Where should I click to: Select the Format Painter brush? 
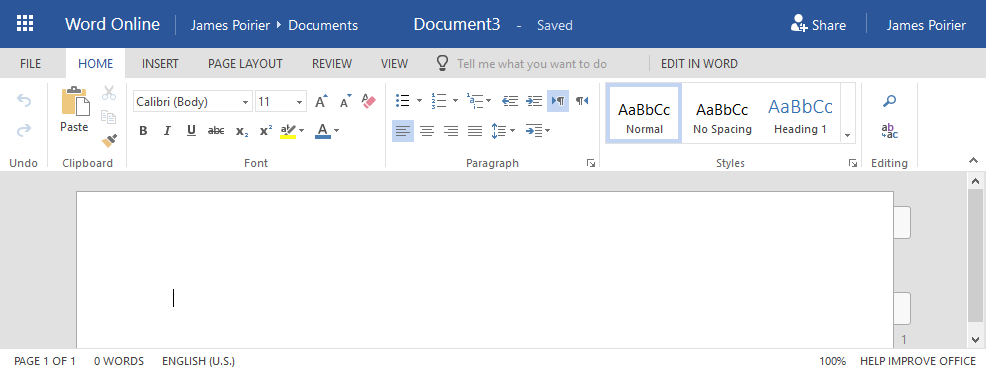pyautogui.click(x=109, y=140)
